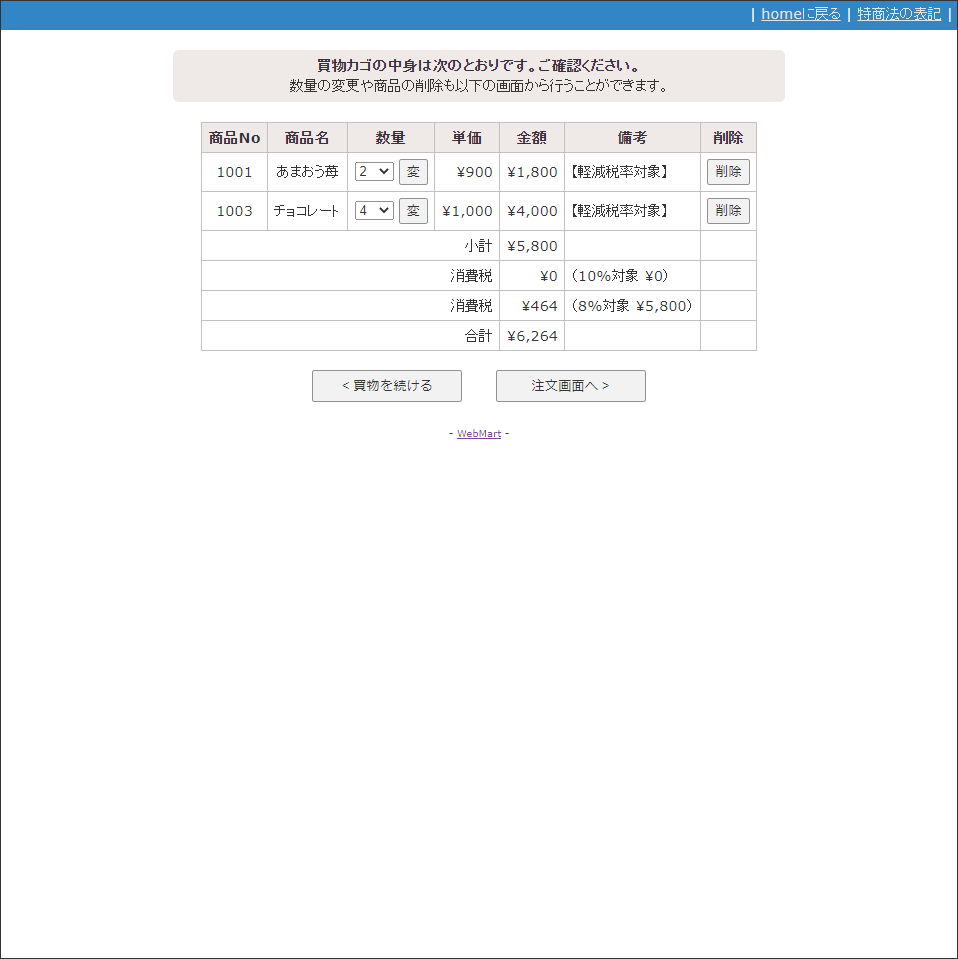The height and width of the screenshot is (959, 958).
Task: Open quantity dropdown for あまおう苺
Action: (x=374, y=172)
